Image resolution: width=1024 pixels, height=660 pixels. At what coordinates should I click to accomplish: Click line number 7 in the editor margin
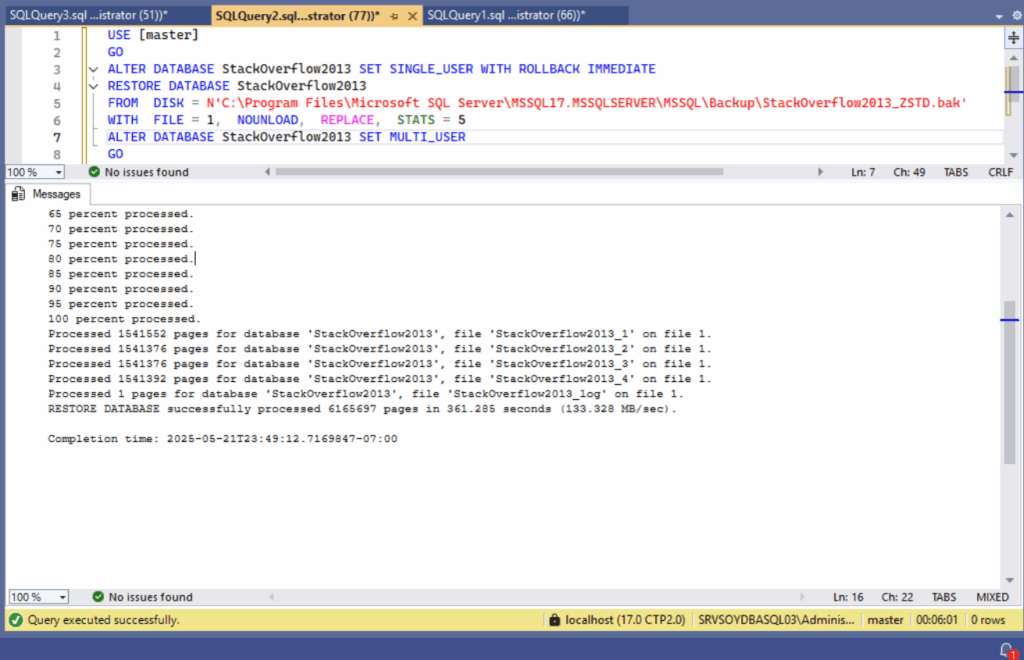click(x=56, y=136)
